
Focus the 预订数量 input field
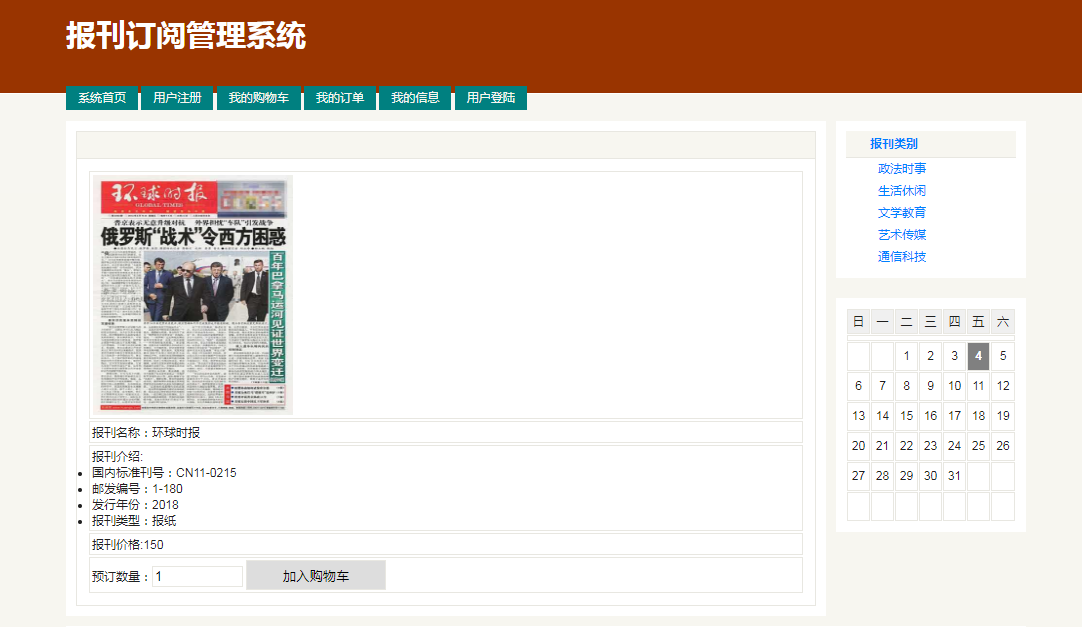[197, 577]
